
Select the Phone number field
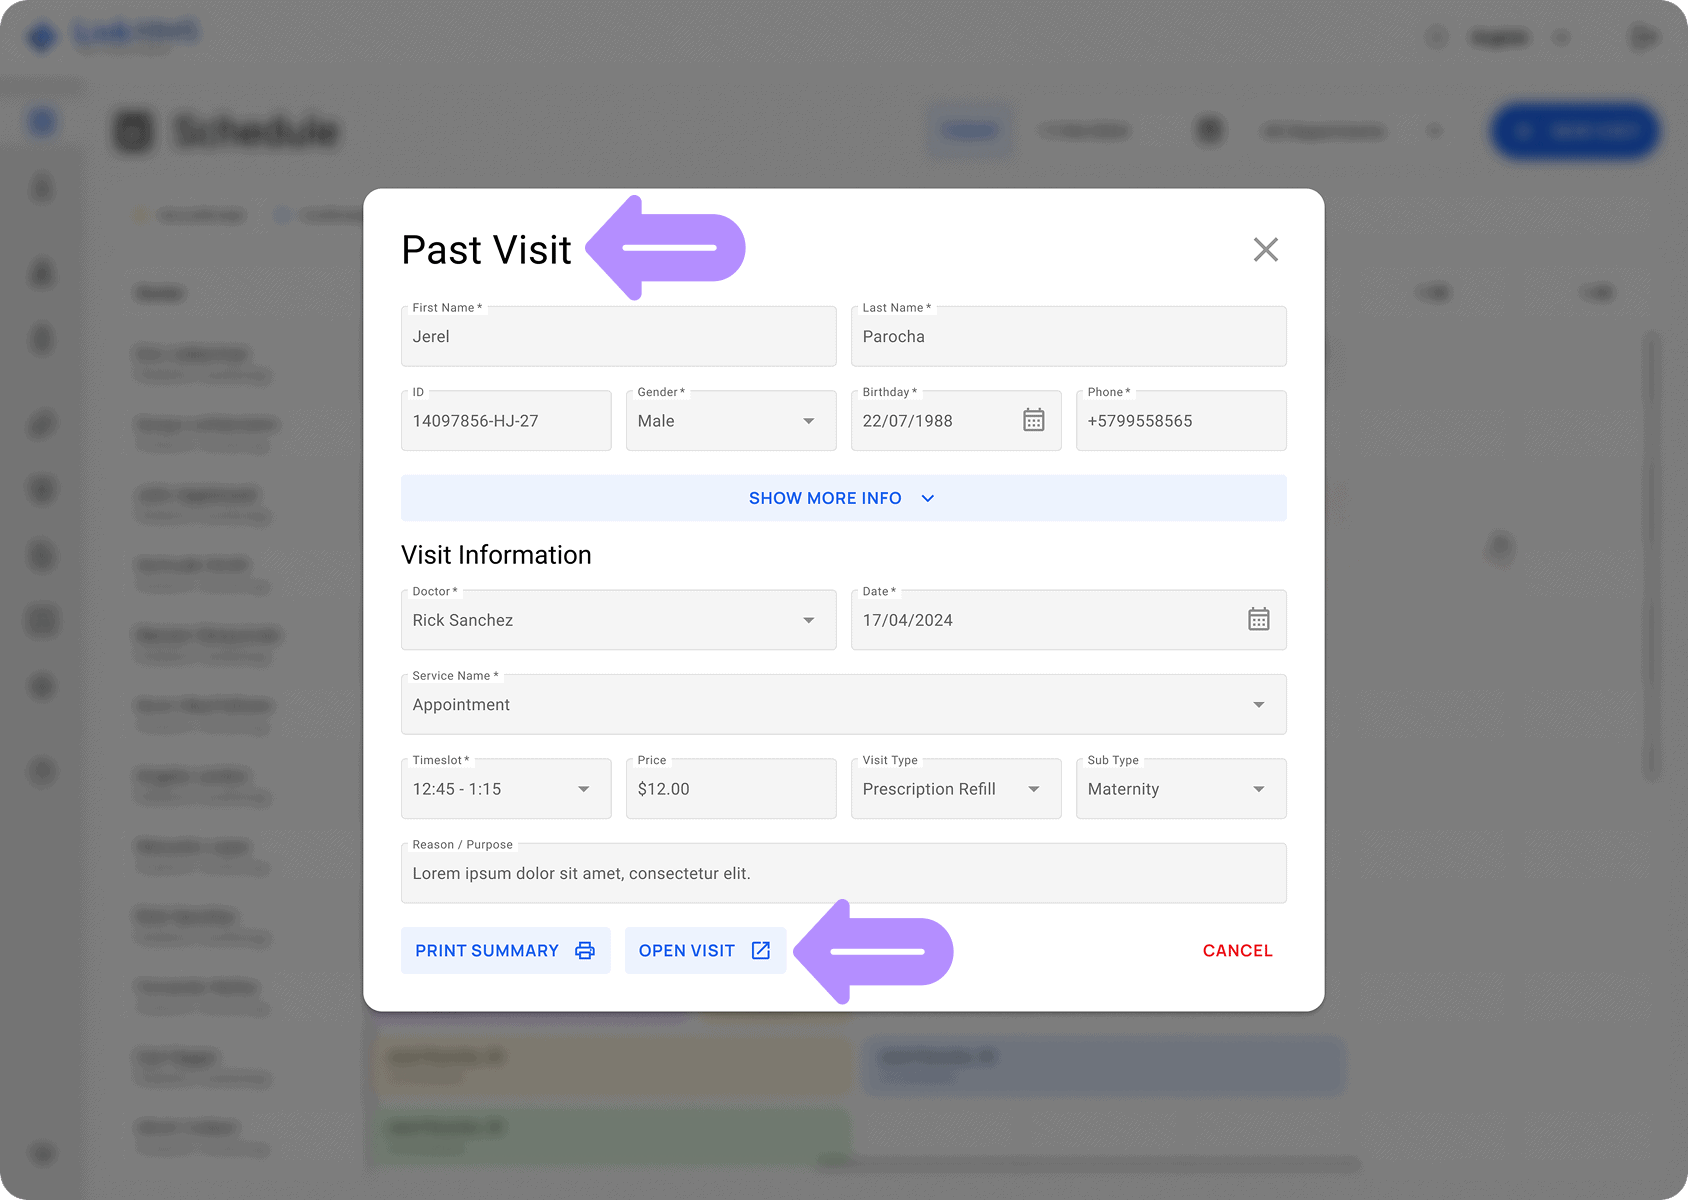(x=1180, y=421)
